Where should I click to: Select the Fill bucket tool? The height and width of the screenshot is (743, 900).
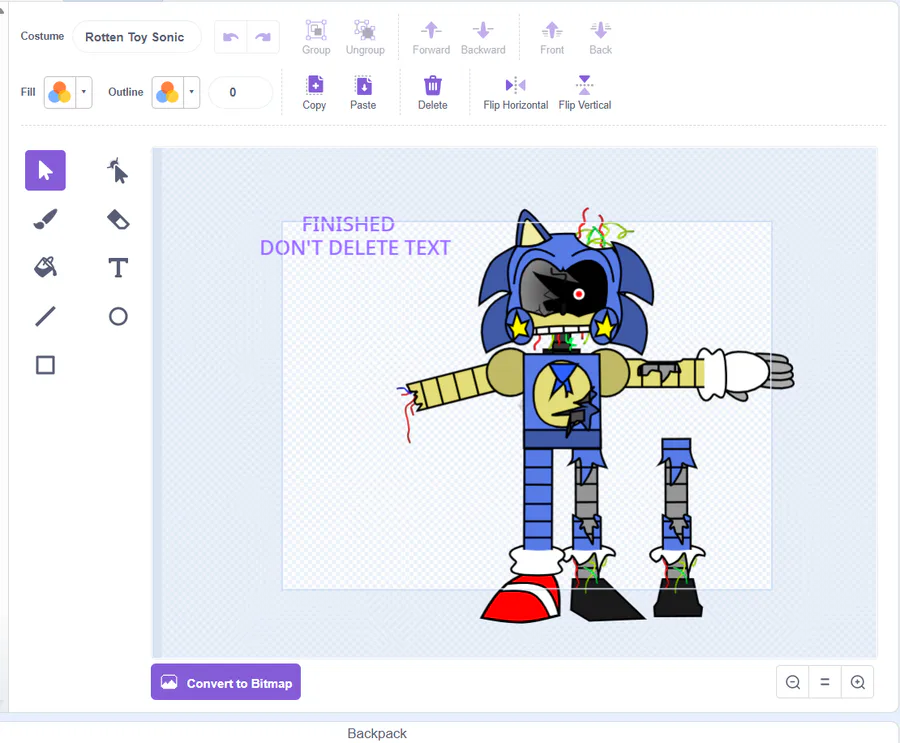click(x=45, y=268)
